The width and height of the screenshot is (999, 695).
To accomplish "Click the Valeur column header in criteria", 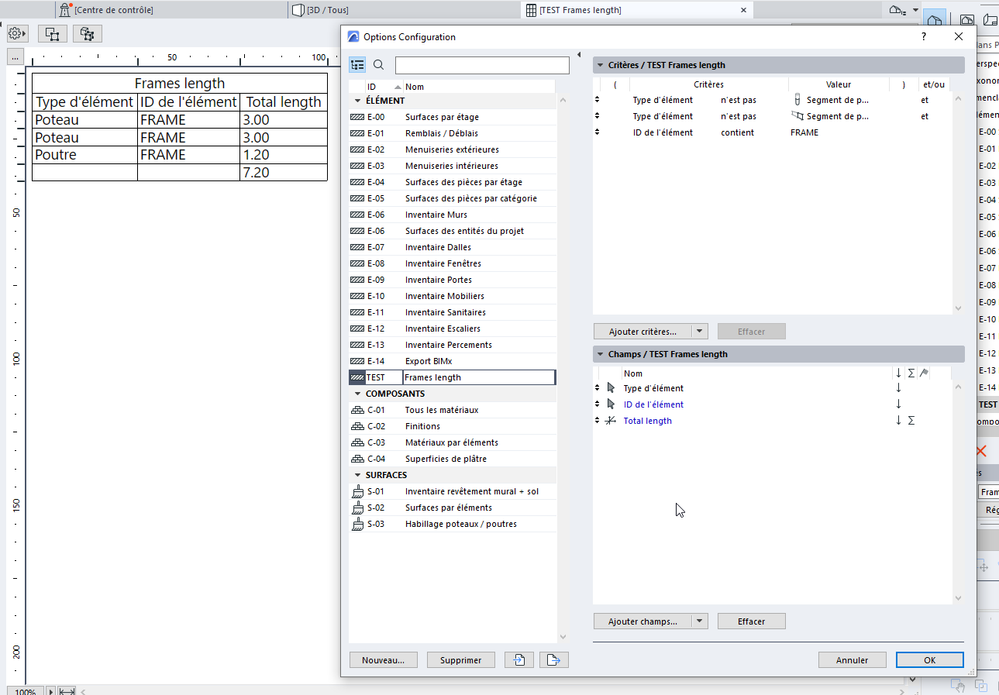I will pos(838,84).
